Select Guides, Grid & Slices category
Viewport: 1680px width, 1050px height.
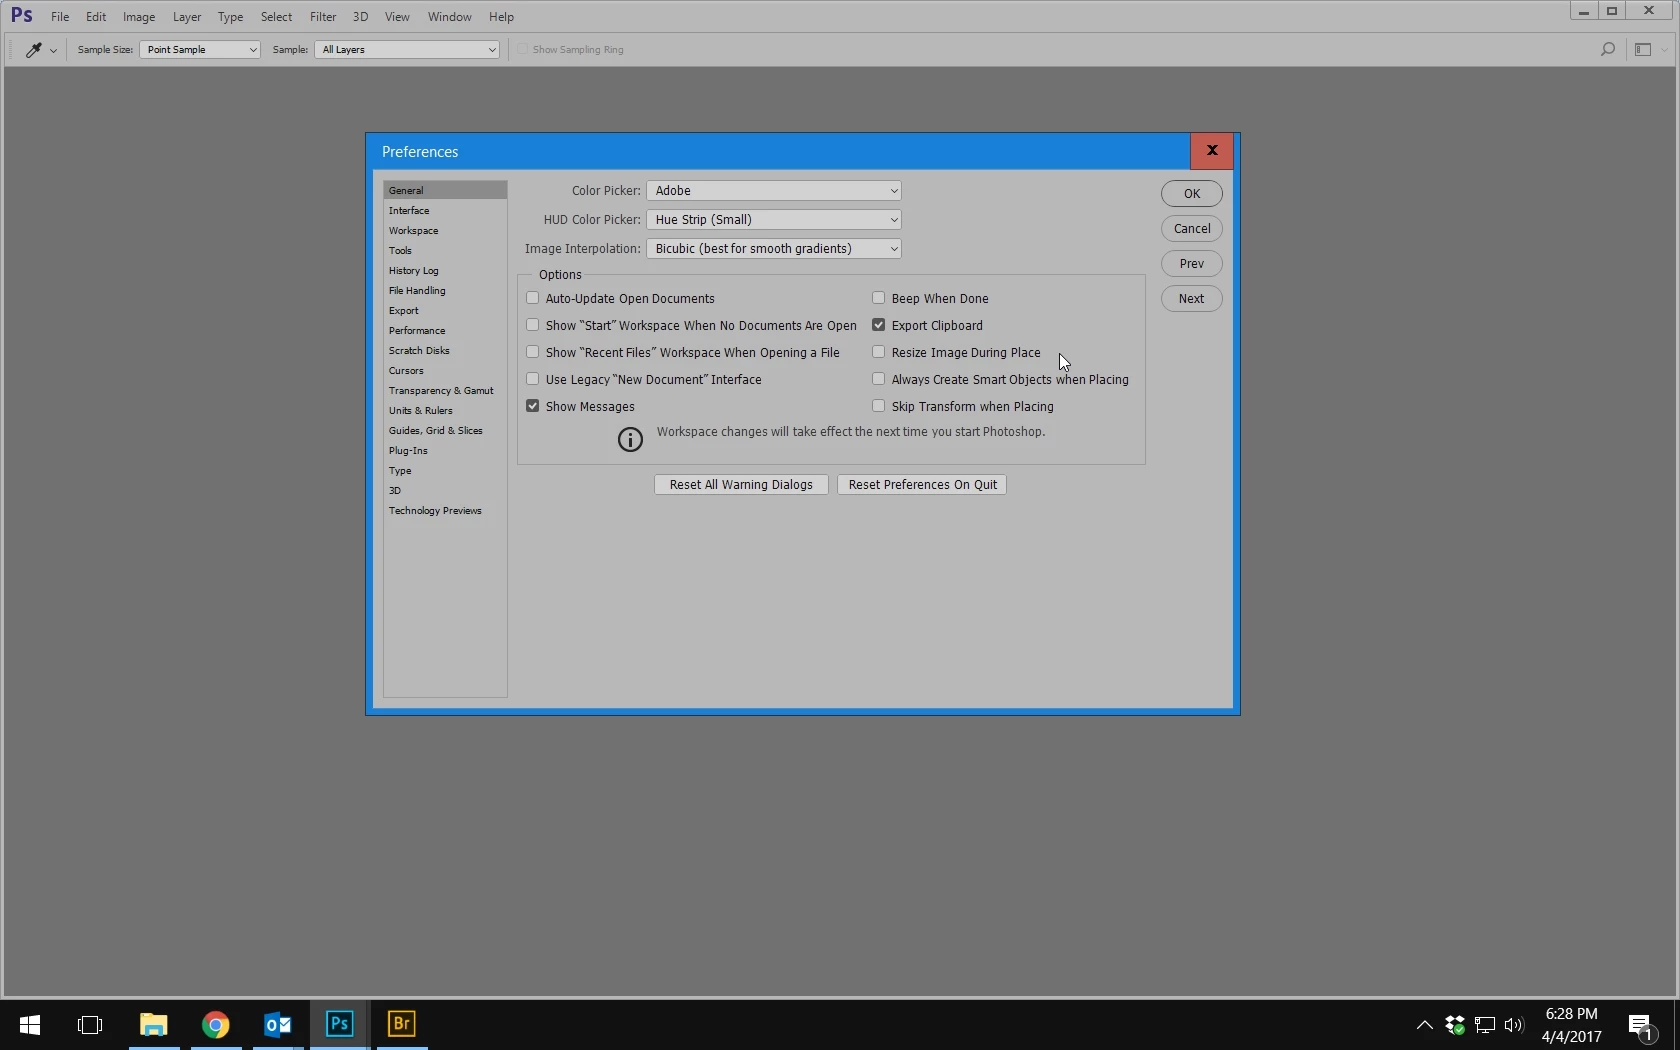(x=445, y=430)
